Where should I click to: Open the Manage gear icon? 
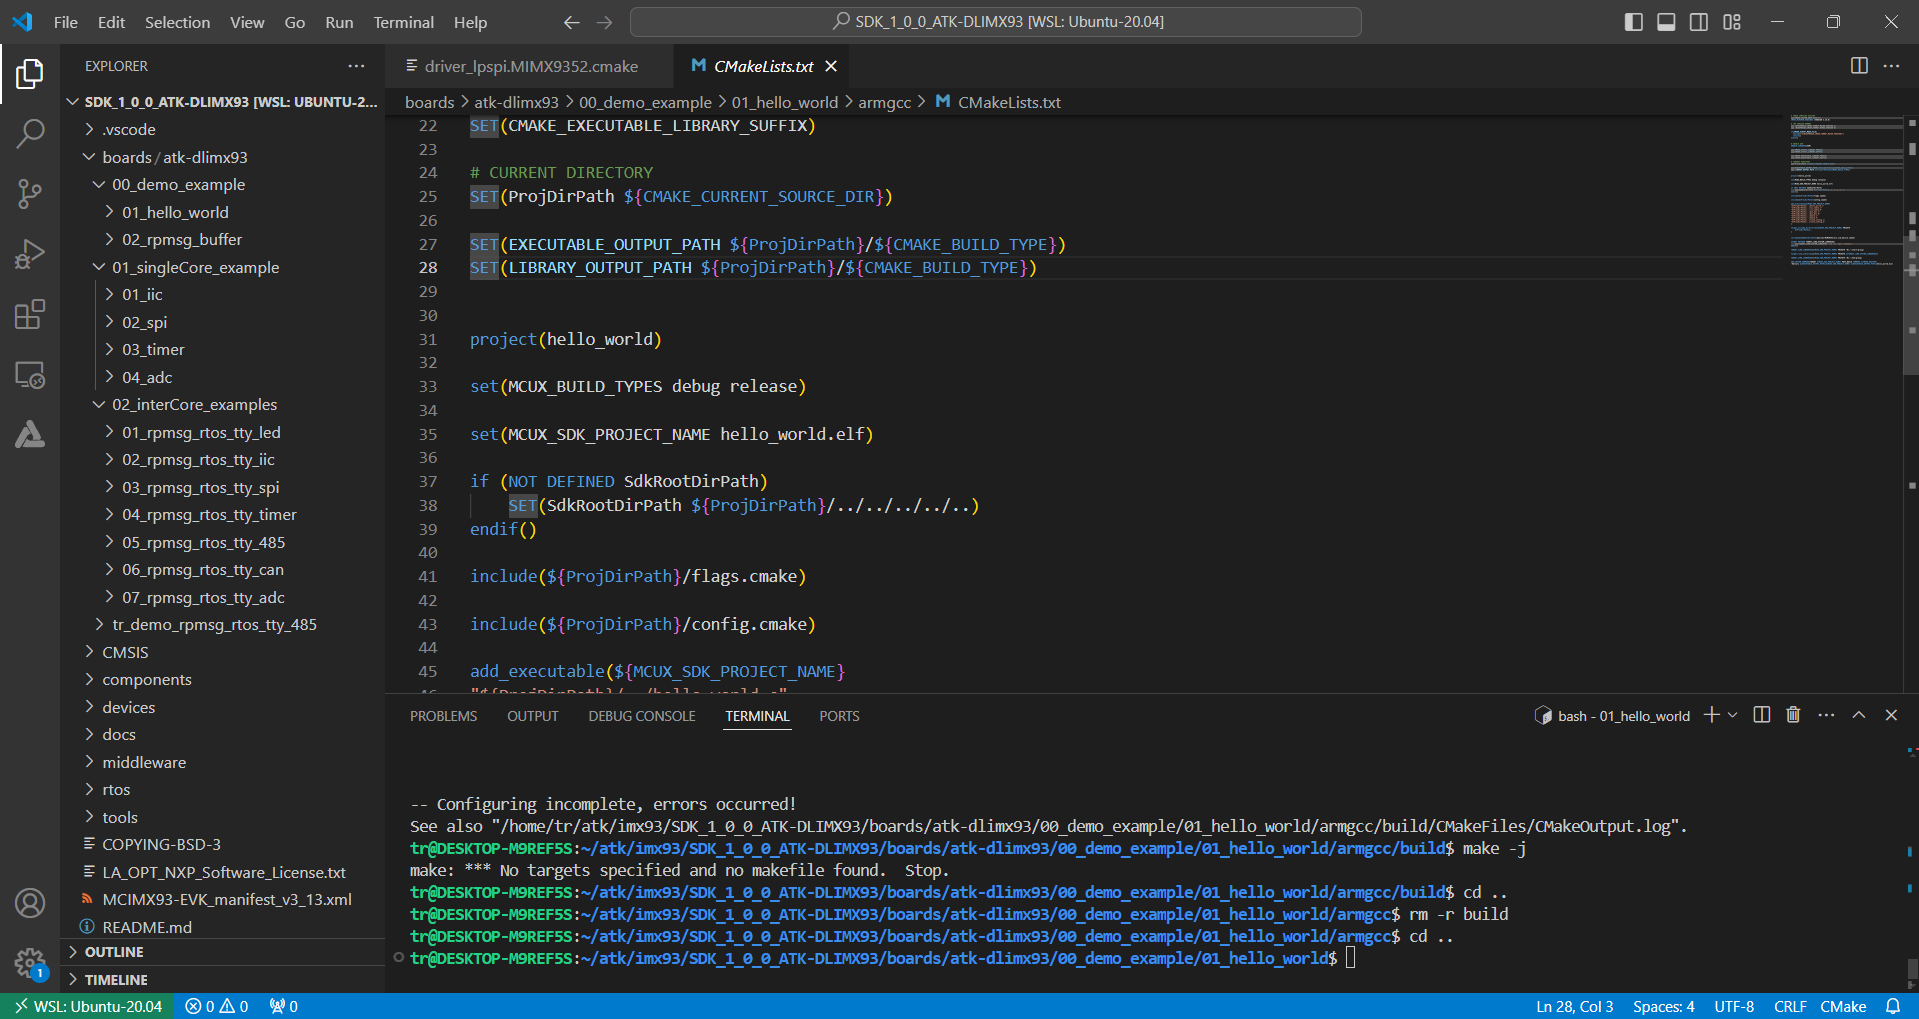(x=30, y=964)
